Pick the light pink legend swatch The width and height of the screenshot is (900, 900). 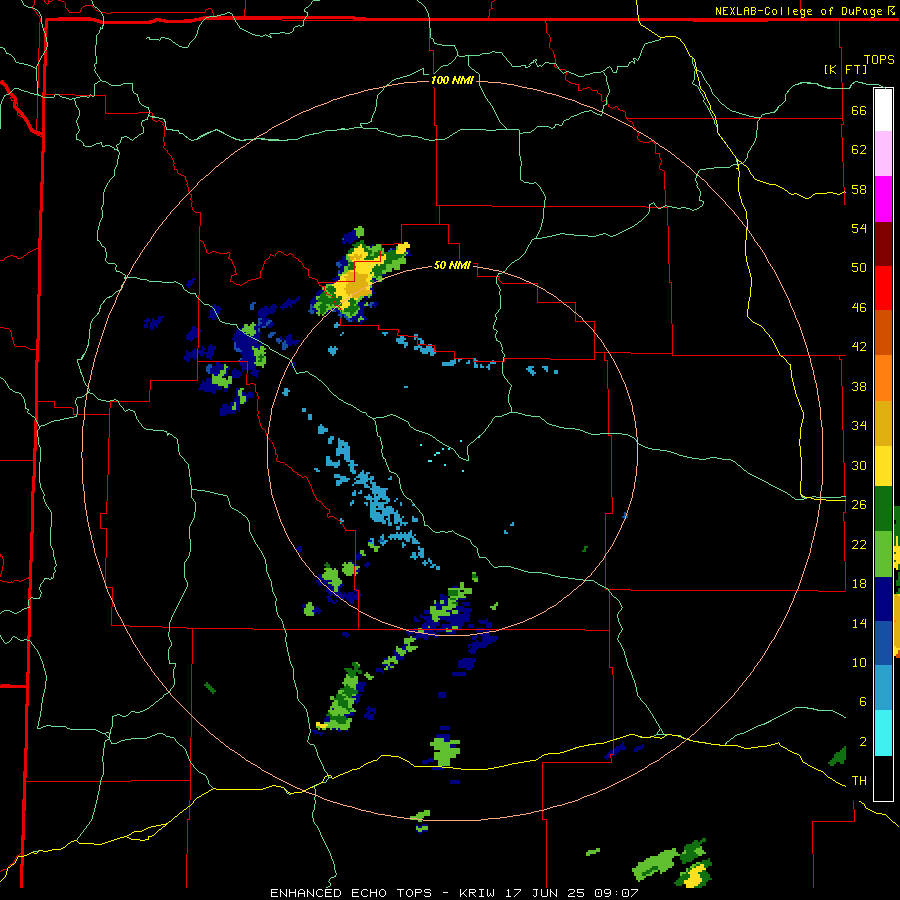tap(883, 153)
